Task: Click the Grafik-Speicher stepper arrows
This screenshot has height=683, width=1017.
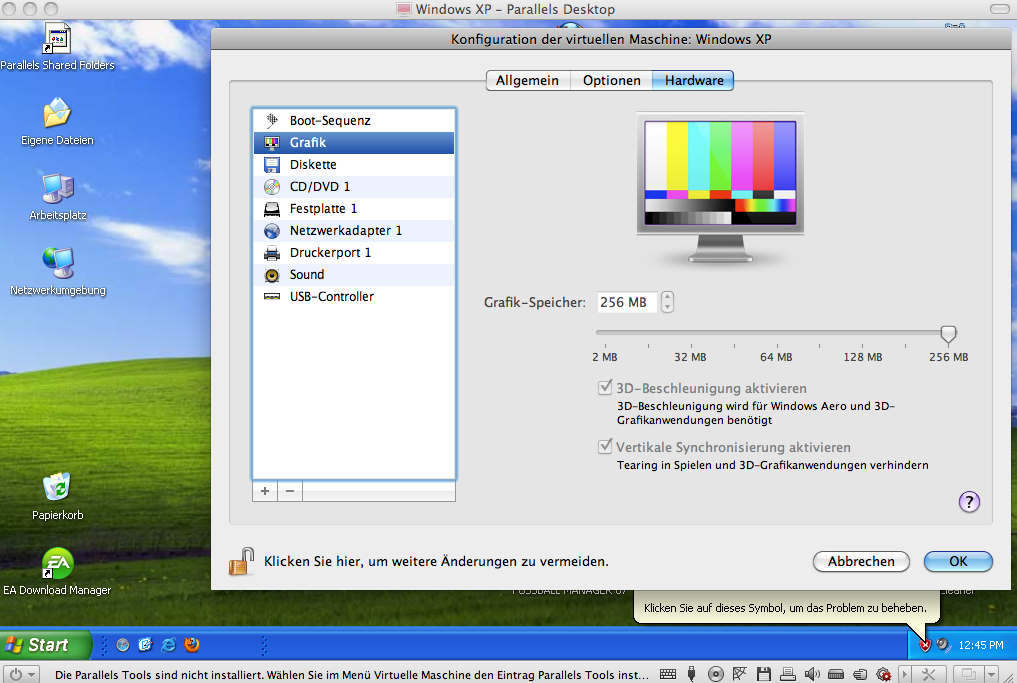Action: (667, 302)
